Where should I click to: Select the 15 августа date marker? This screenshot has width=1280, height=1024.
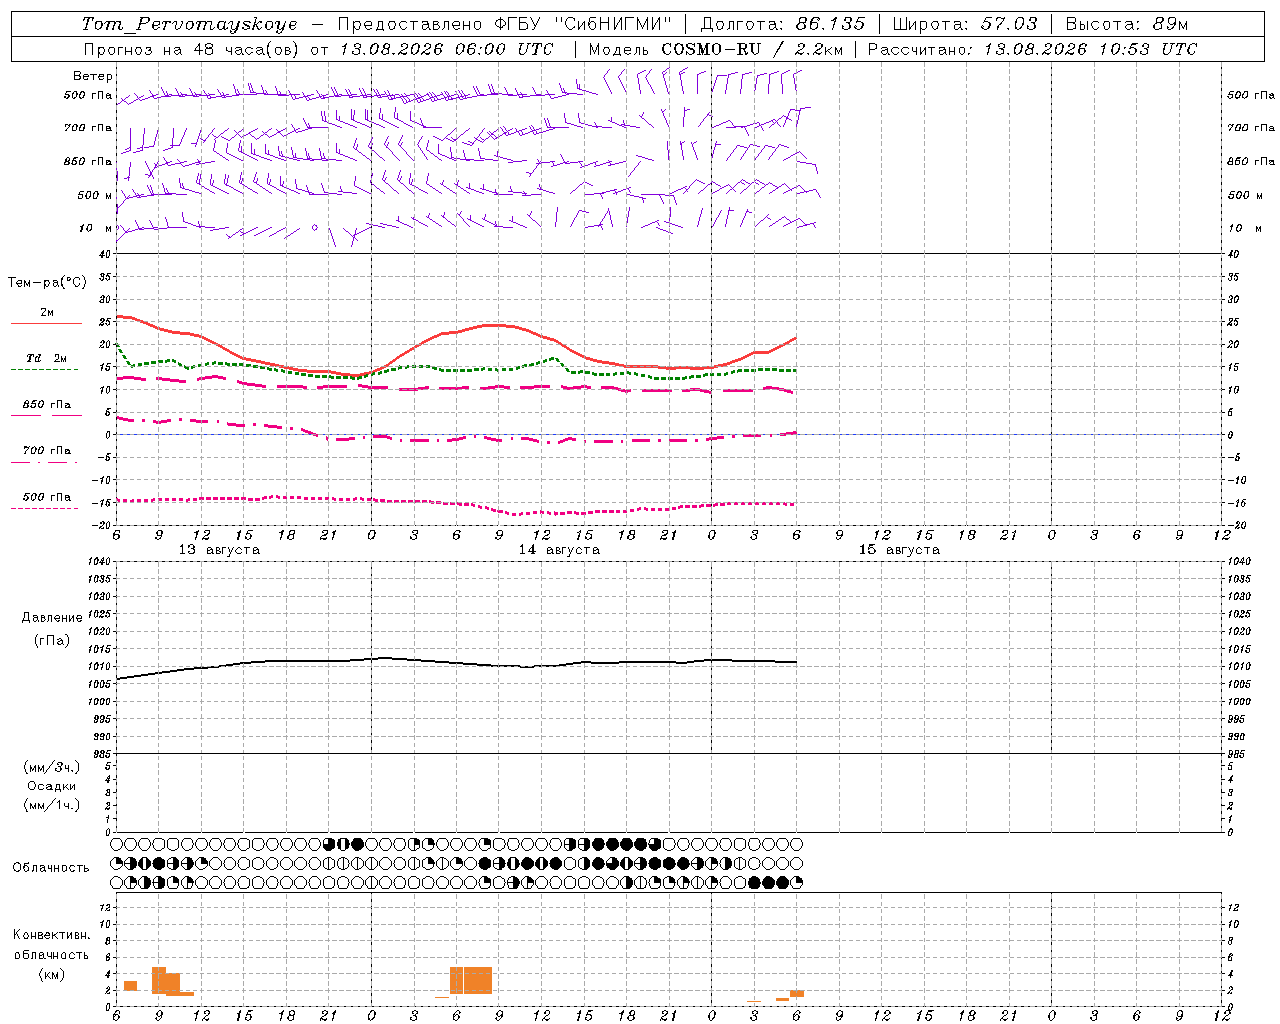(899, 550)
